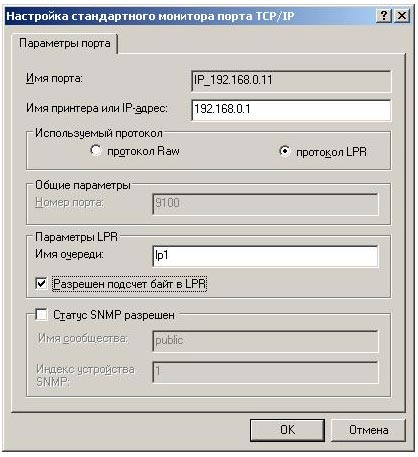Click the Имя очереди label
418x457 pixels.
(x=69, y=254)
